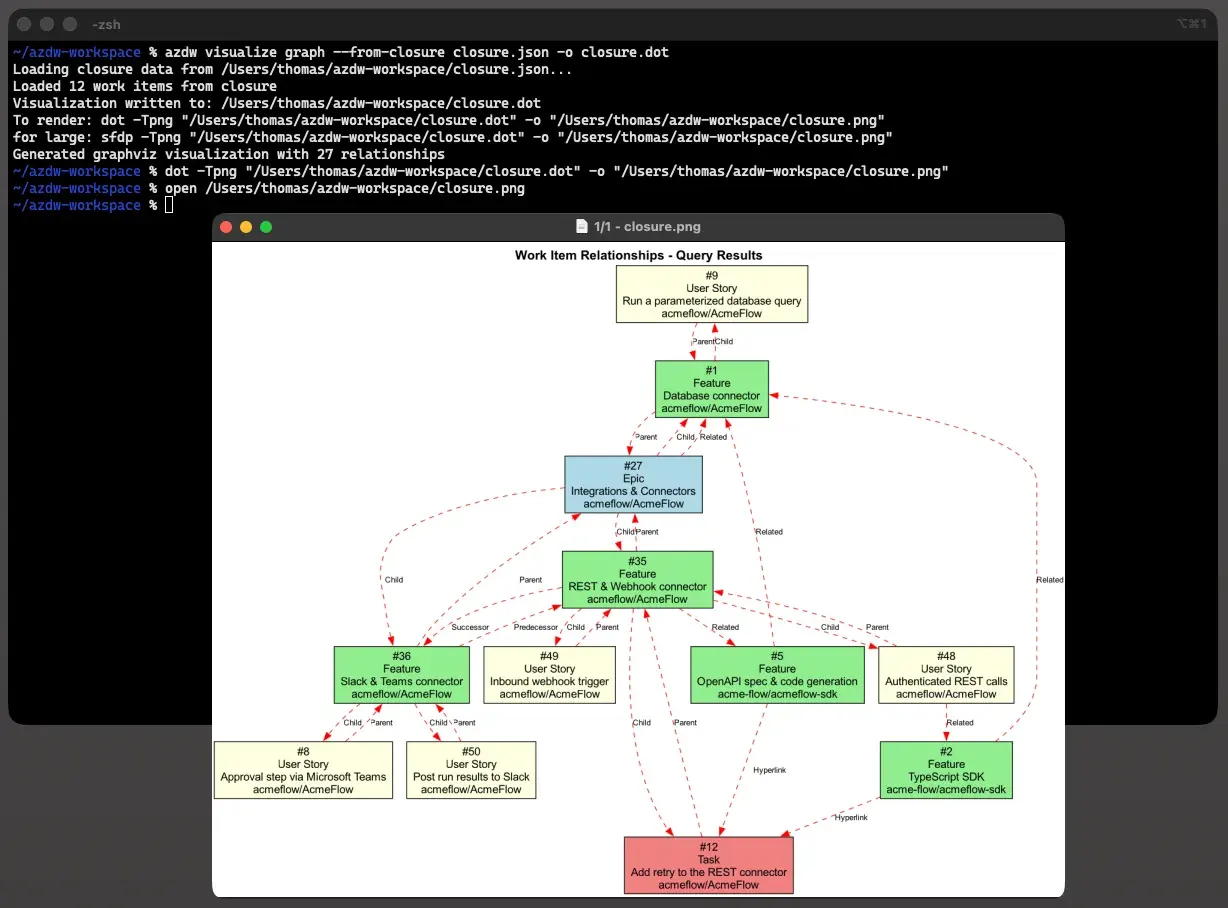The height and width of the screenshot is (908, 1228).
Task: Select the #5 OpenAPI spec & code generation node
Action: [777, 675]
